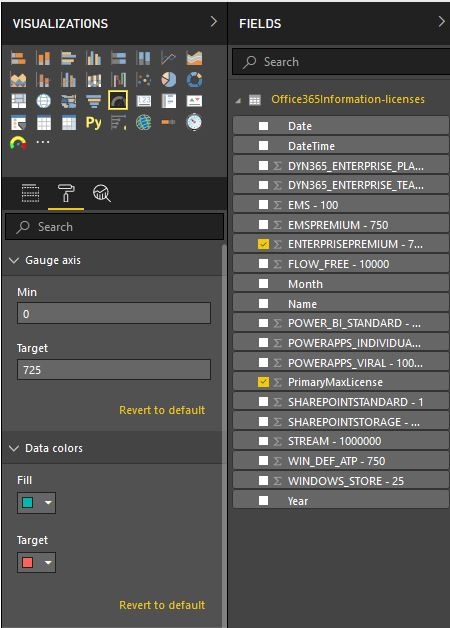Click the Target value field showing 725
The height and width of the screenshot is (628, 450).
click(114, 369)
